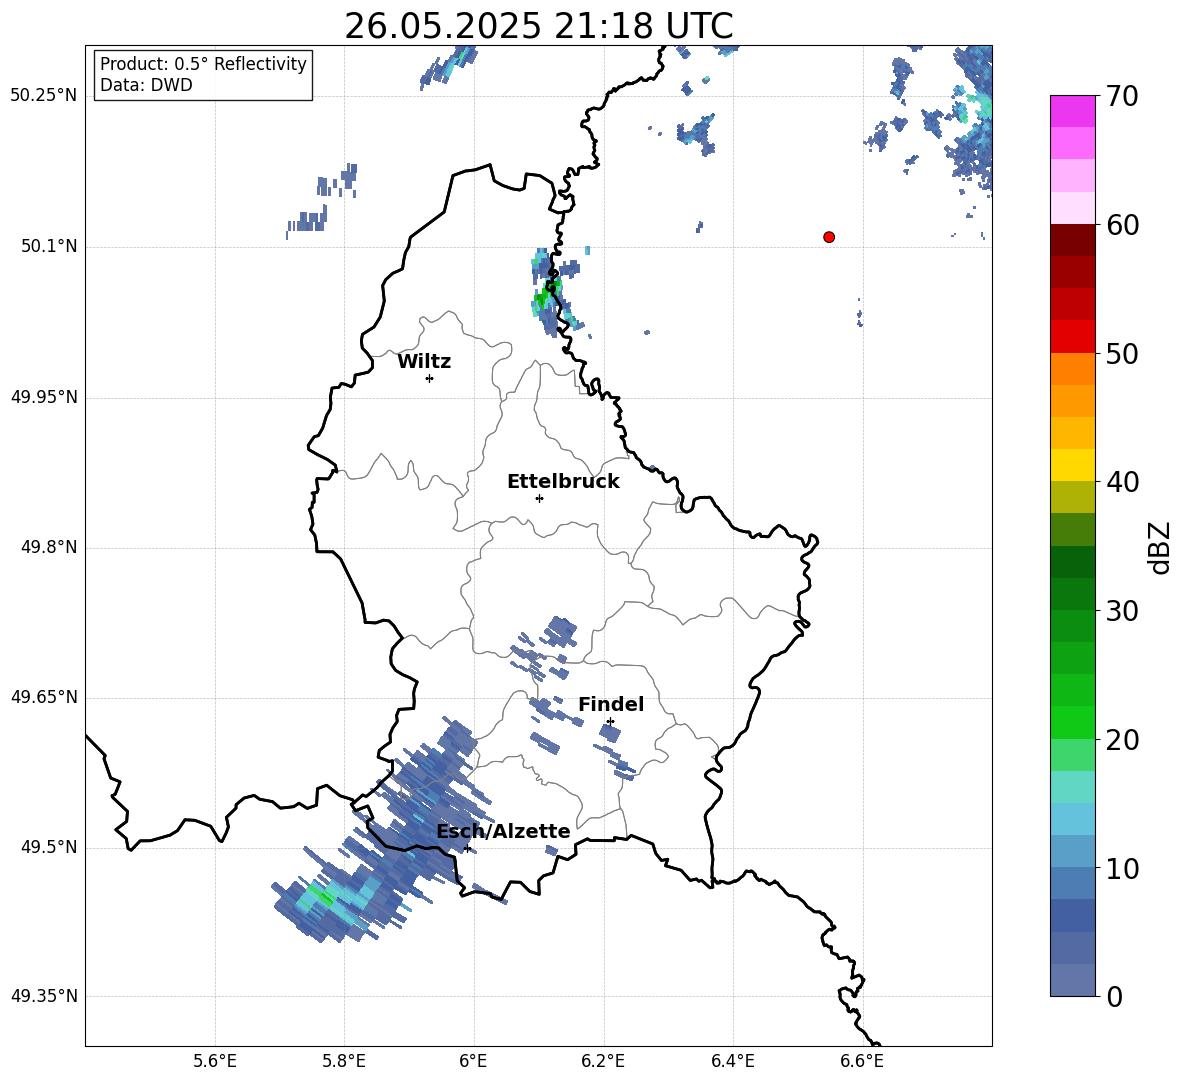Image resolution: width=1184 pixels, height=1081 pixels.
Task: Click the 50 colorbar tick label
Action: [x=1122, y=353]
